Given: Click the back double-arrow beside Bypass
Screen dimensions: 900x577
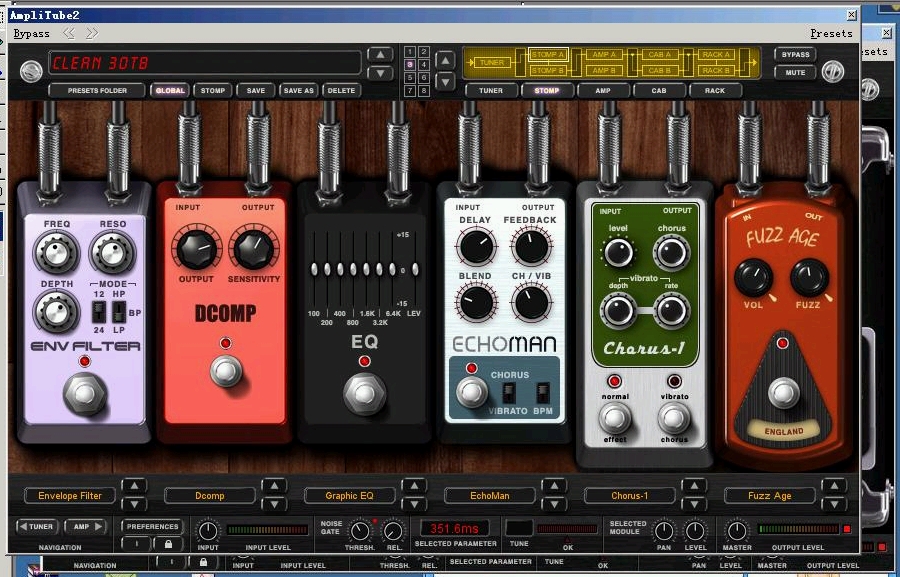Looking at the screenshot, I should pos(69,33).
